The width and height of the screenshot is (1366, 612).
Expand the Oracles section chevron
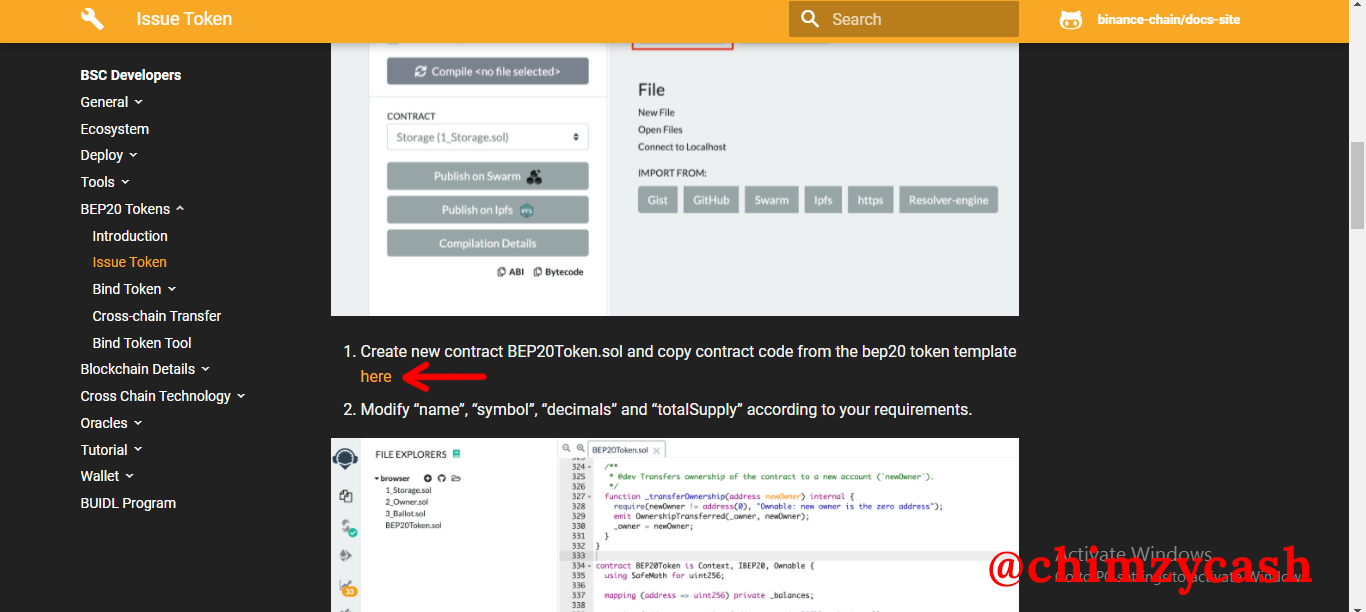tap(138, 423)
